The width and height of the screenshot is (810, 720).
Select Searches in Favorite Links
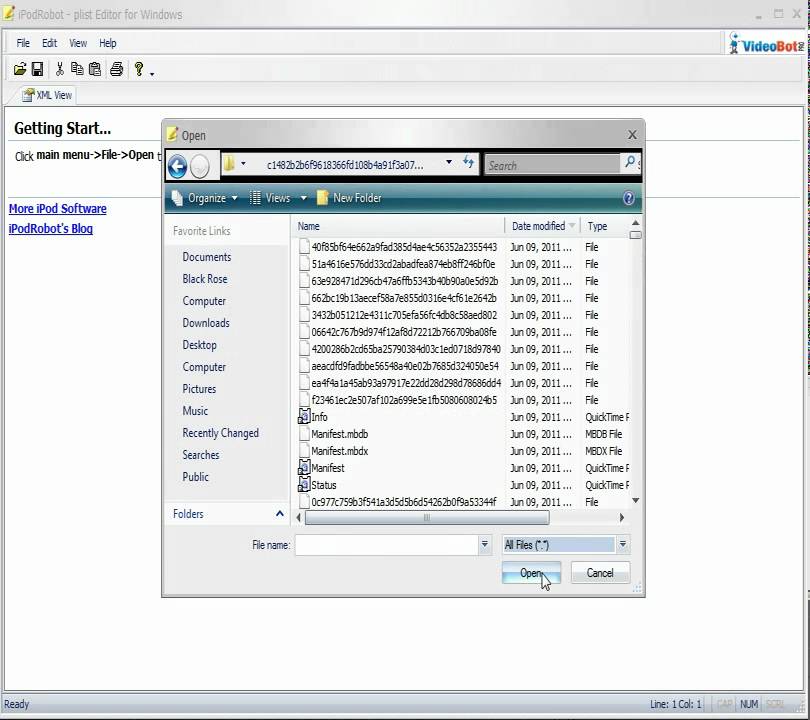(x=200, y=455)
